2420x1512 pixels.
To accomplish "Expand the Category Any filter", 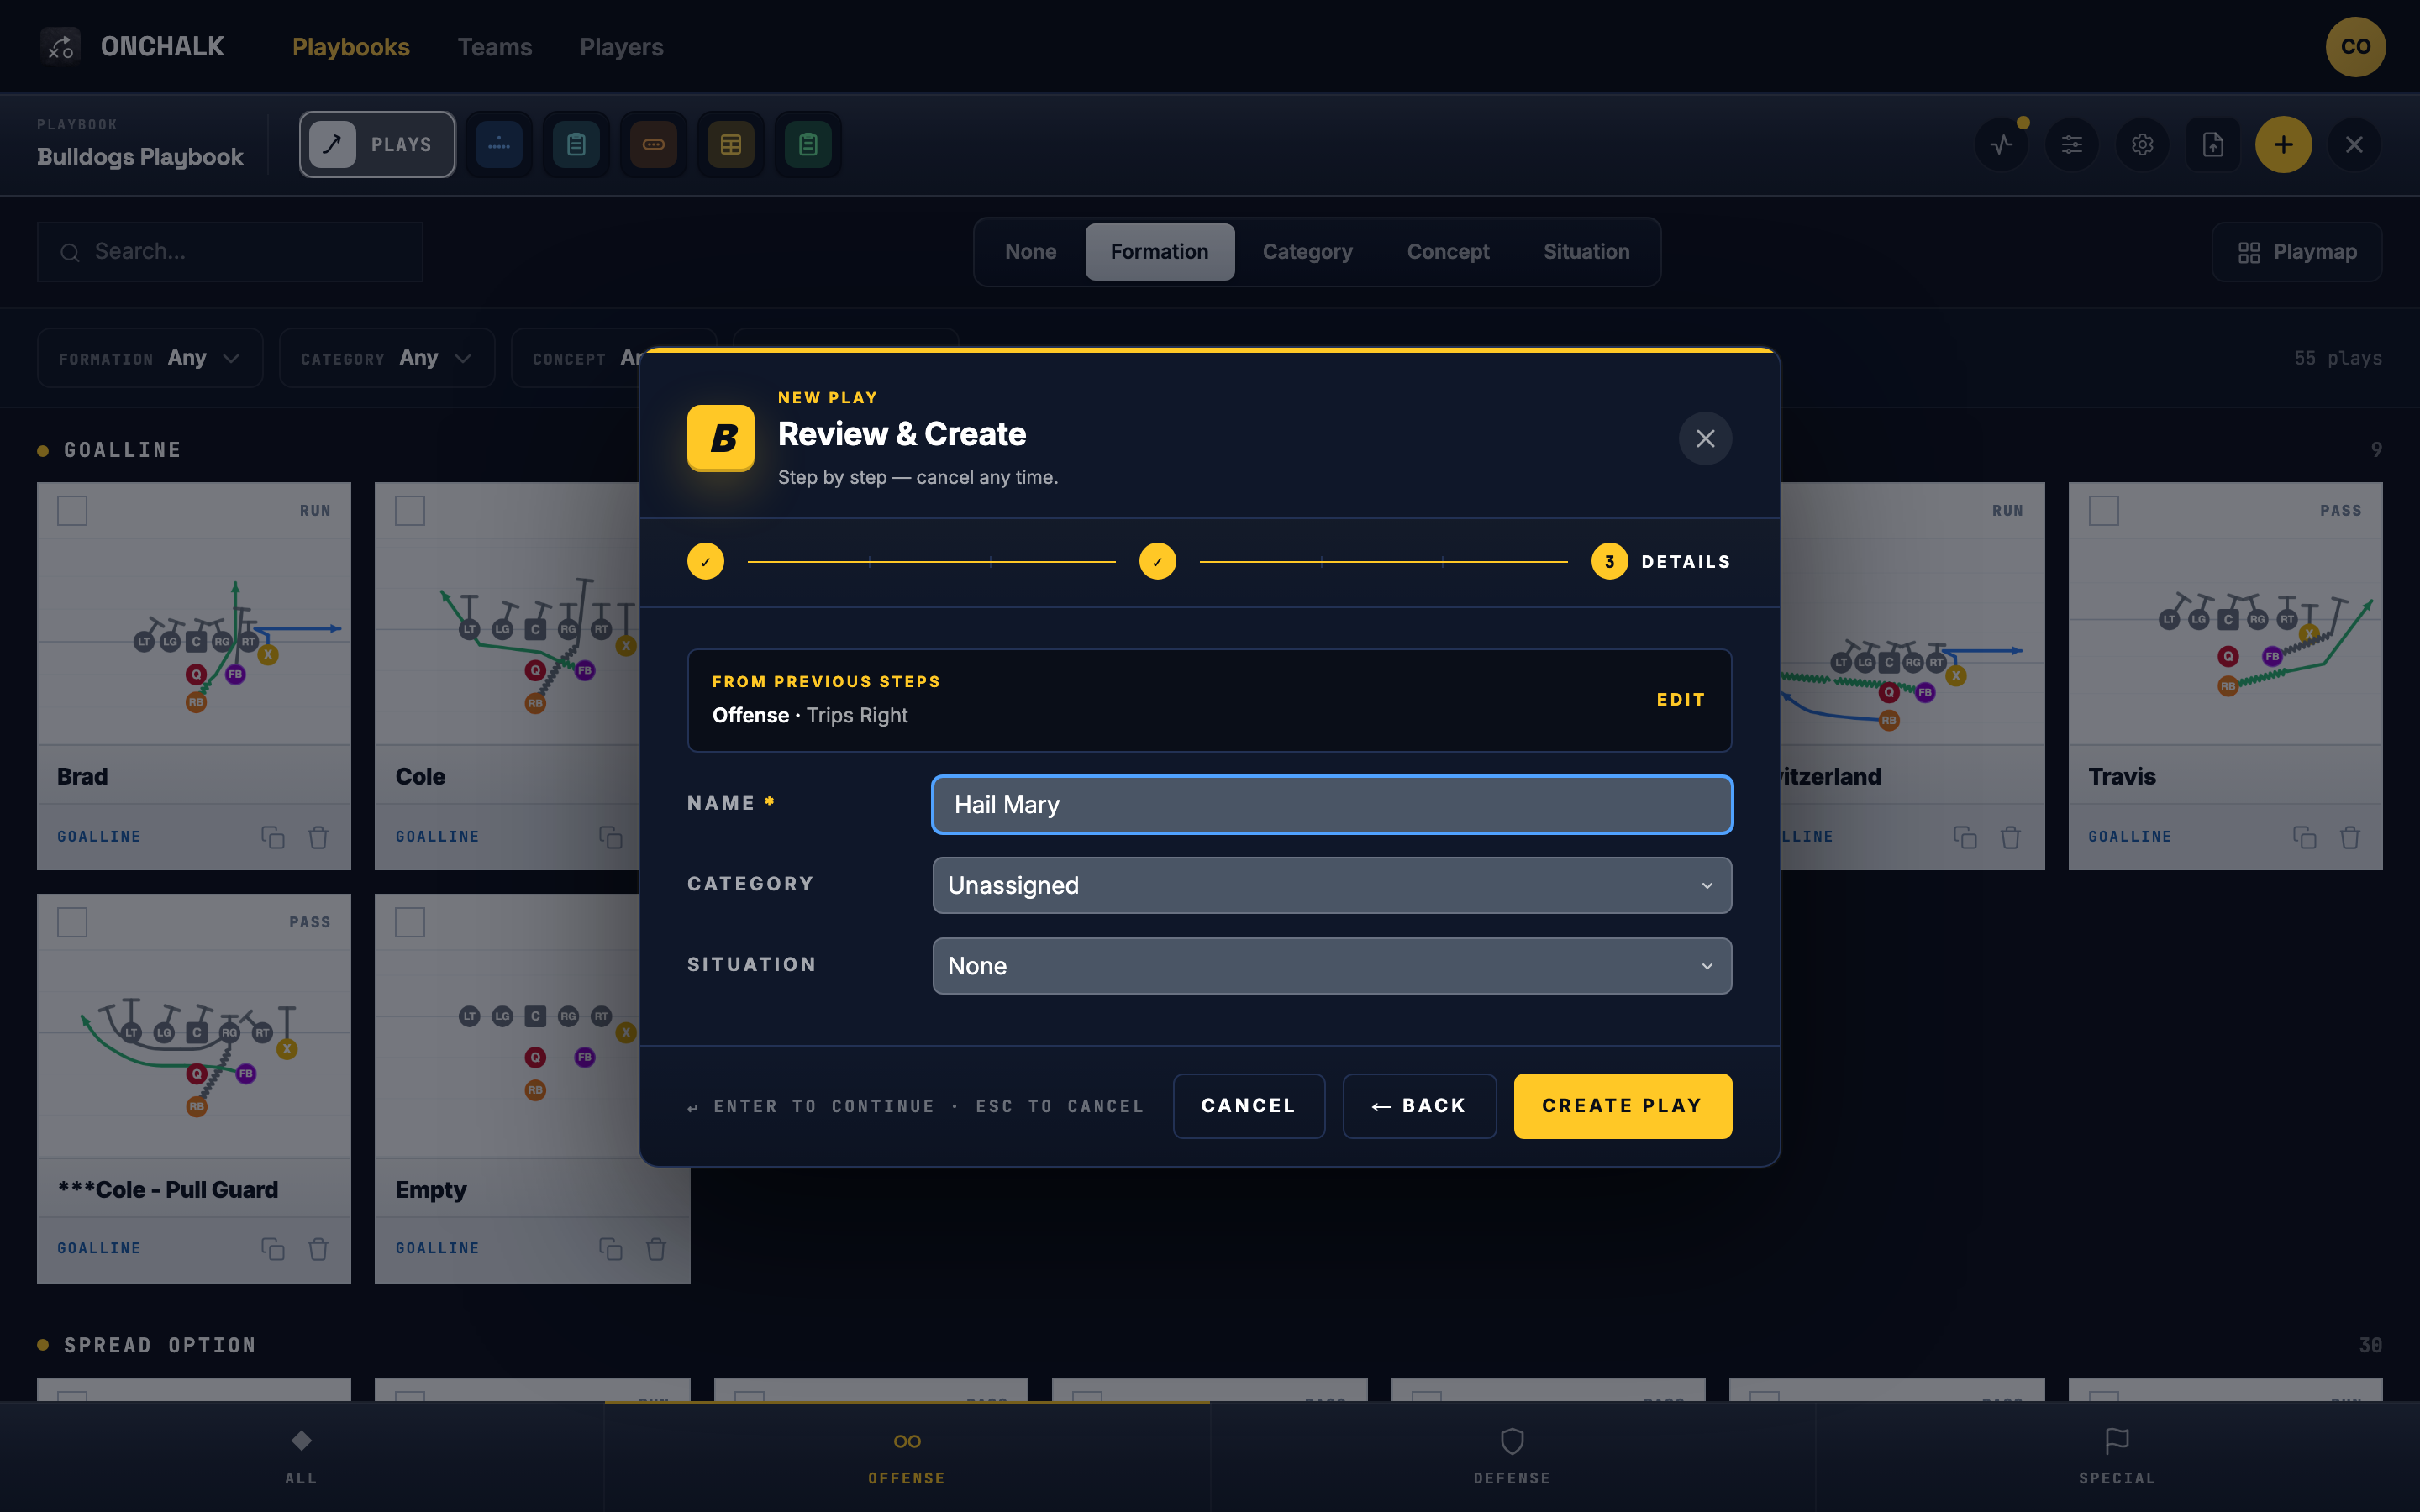I will (387, 358).
